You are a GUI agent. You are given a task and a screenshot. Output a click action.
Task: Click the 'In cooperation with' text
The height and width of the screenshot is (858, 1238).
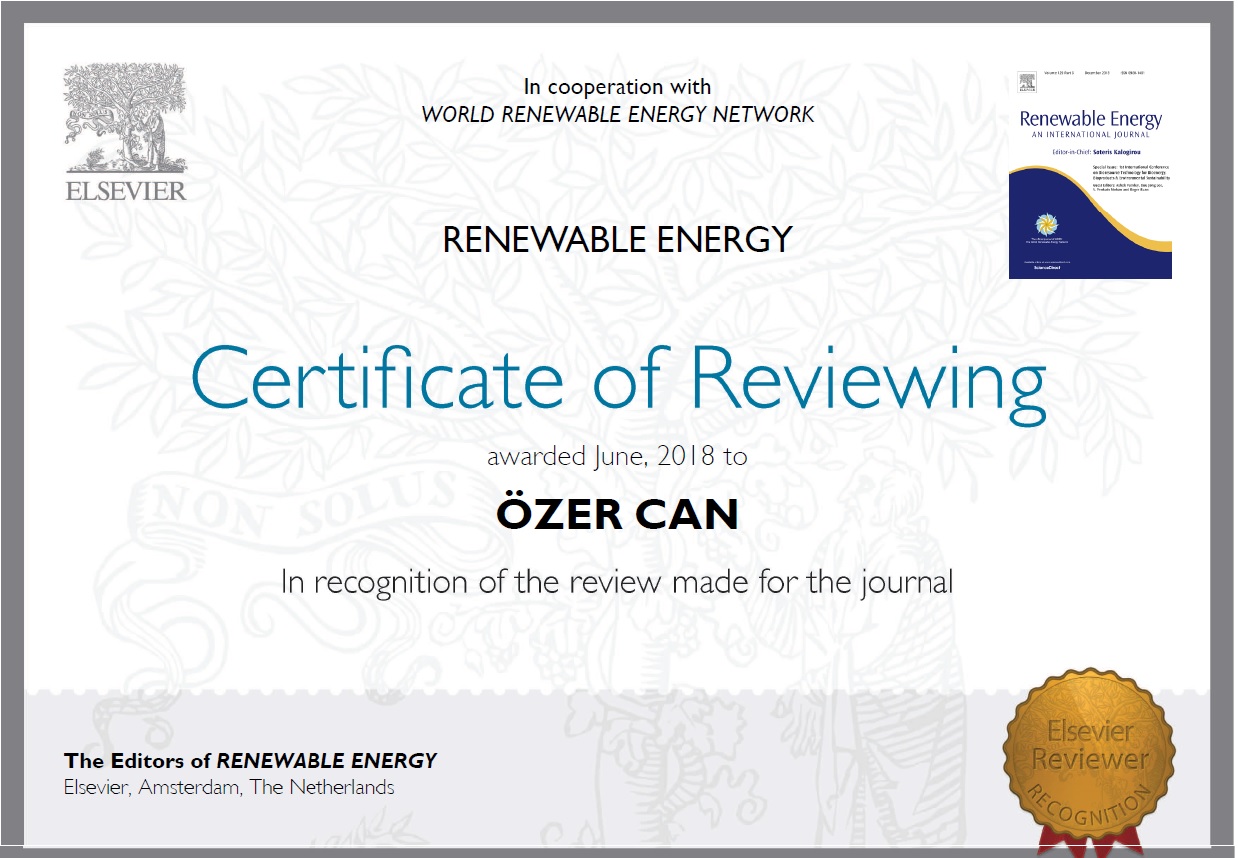pos(617,87)
